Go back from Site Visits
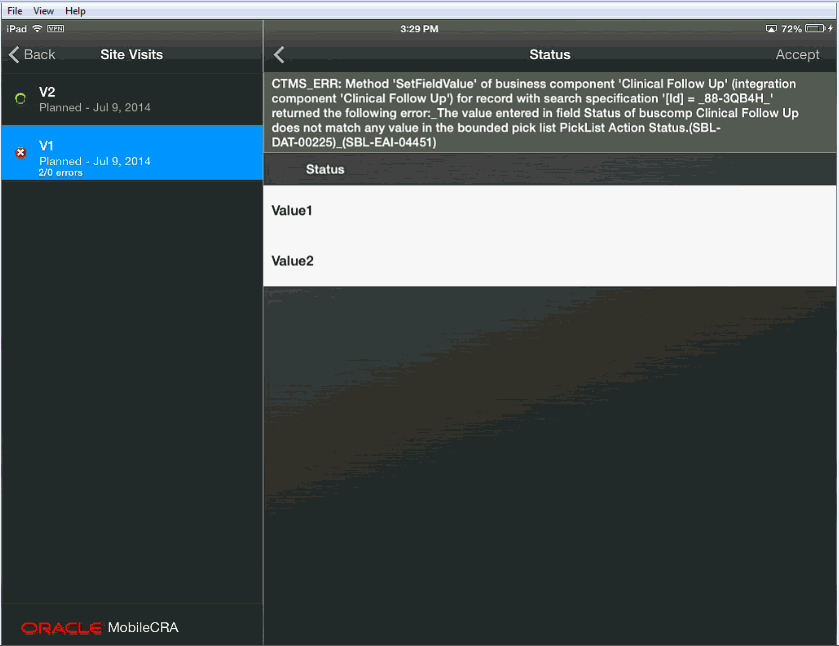 32,55
